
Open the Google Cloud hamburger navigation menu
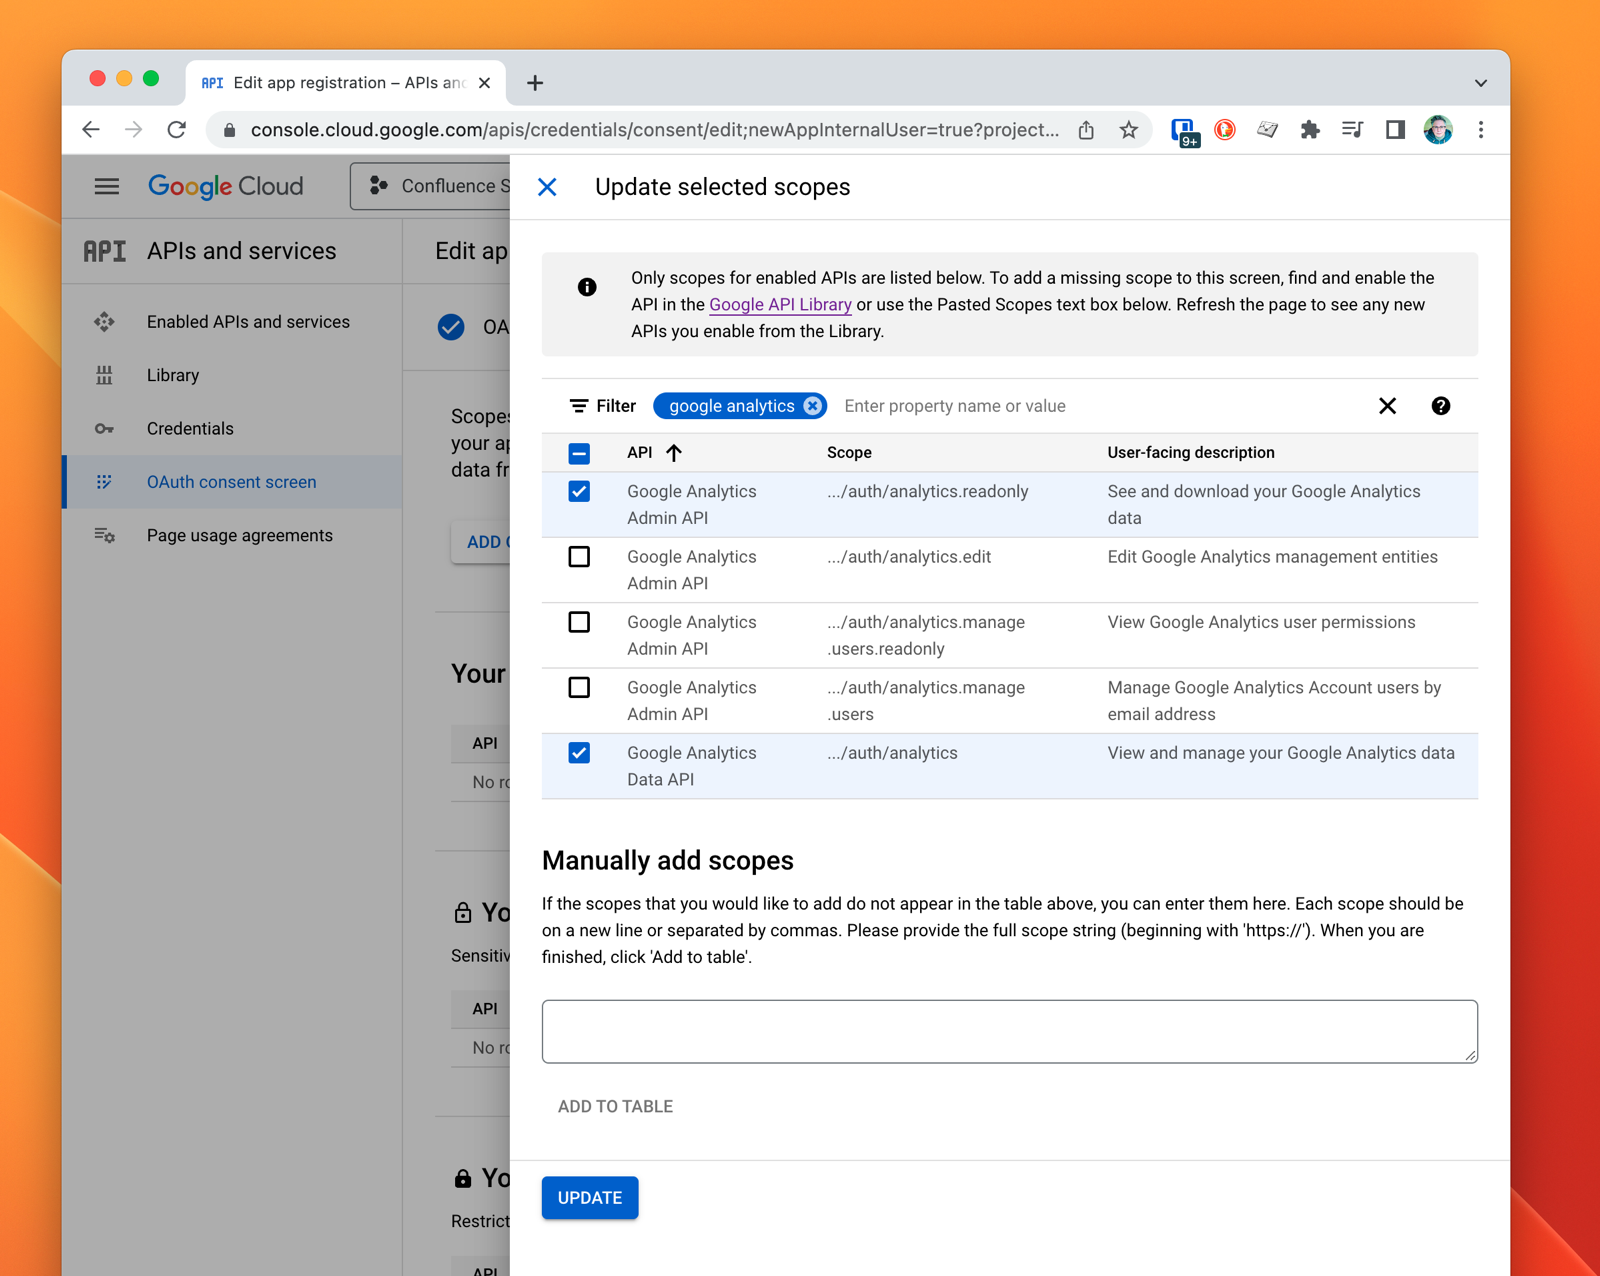tap(107, 187)
